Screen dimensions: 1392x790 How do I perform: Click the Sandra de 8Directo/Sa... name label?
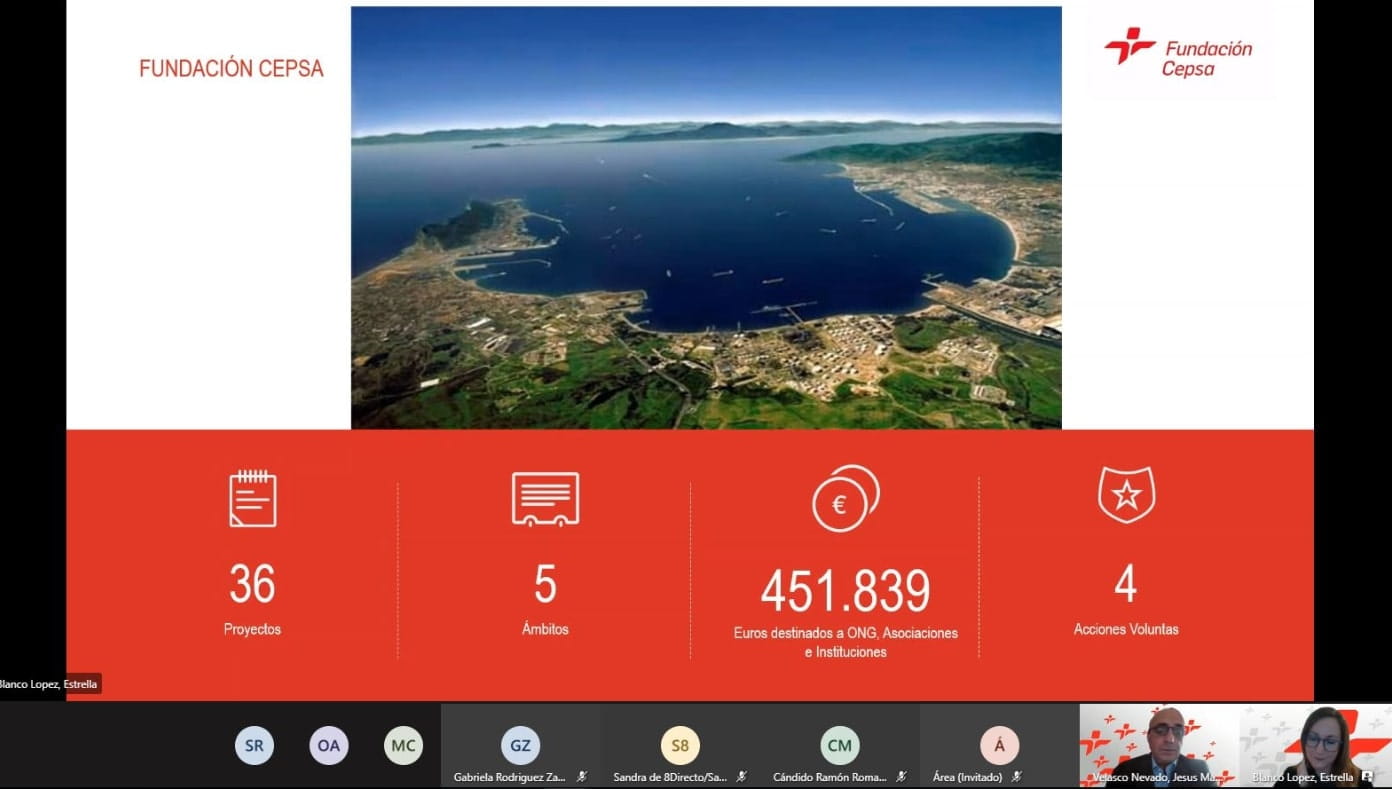670,777
